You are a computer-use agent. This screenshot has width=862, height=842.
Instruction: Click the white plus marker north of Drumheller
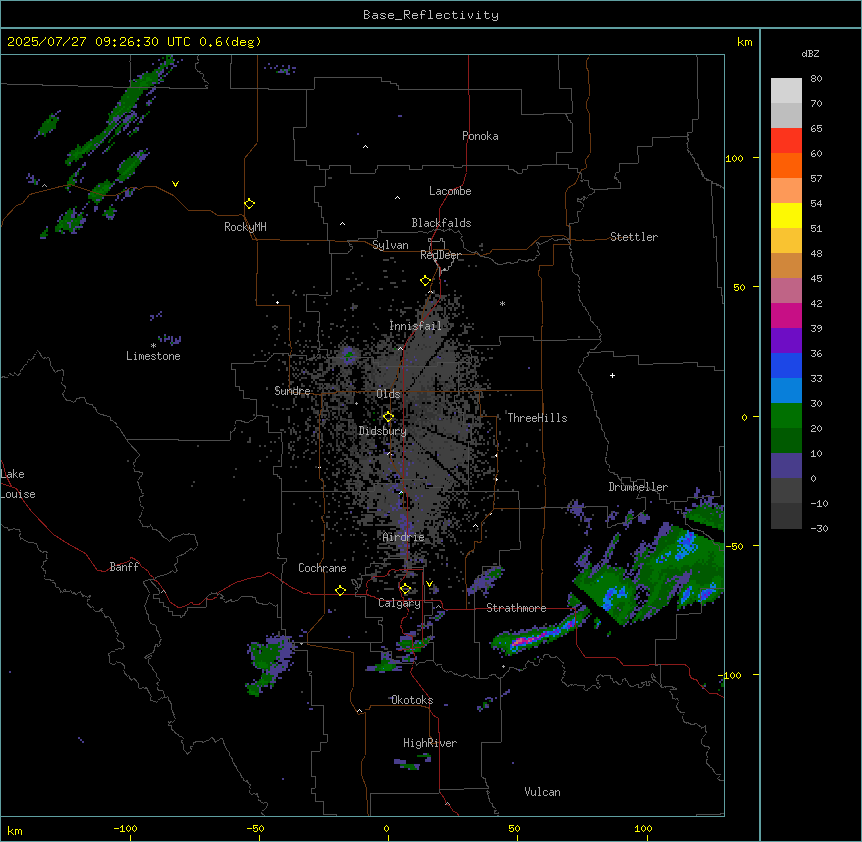point(612,375)
